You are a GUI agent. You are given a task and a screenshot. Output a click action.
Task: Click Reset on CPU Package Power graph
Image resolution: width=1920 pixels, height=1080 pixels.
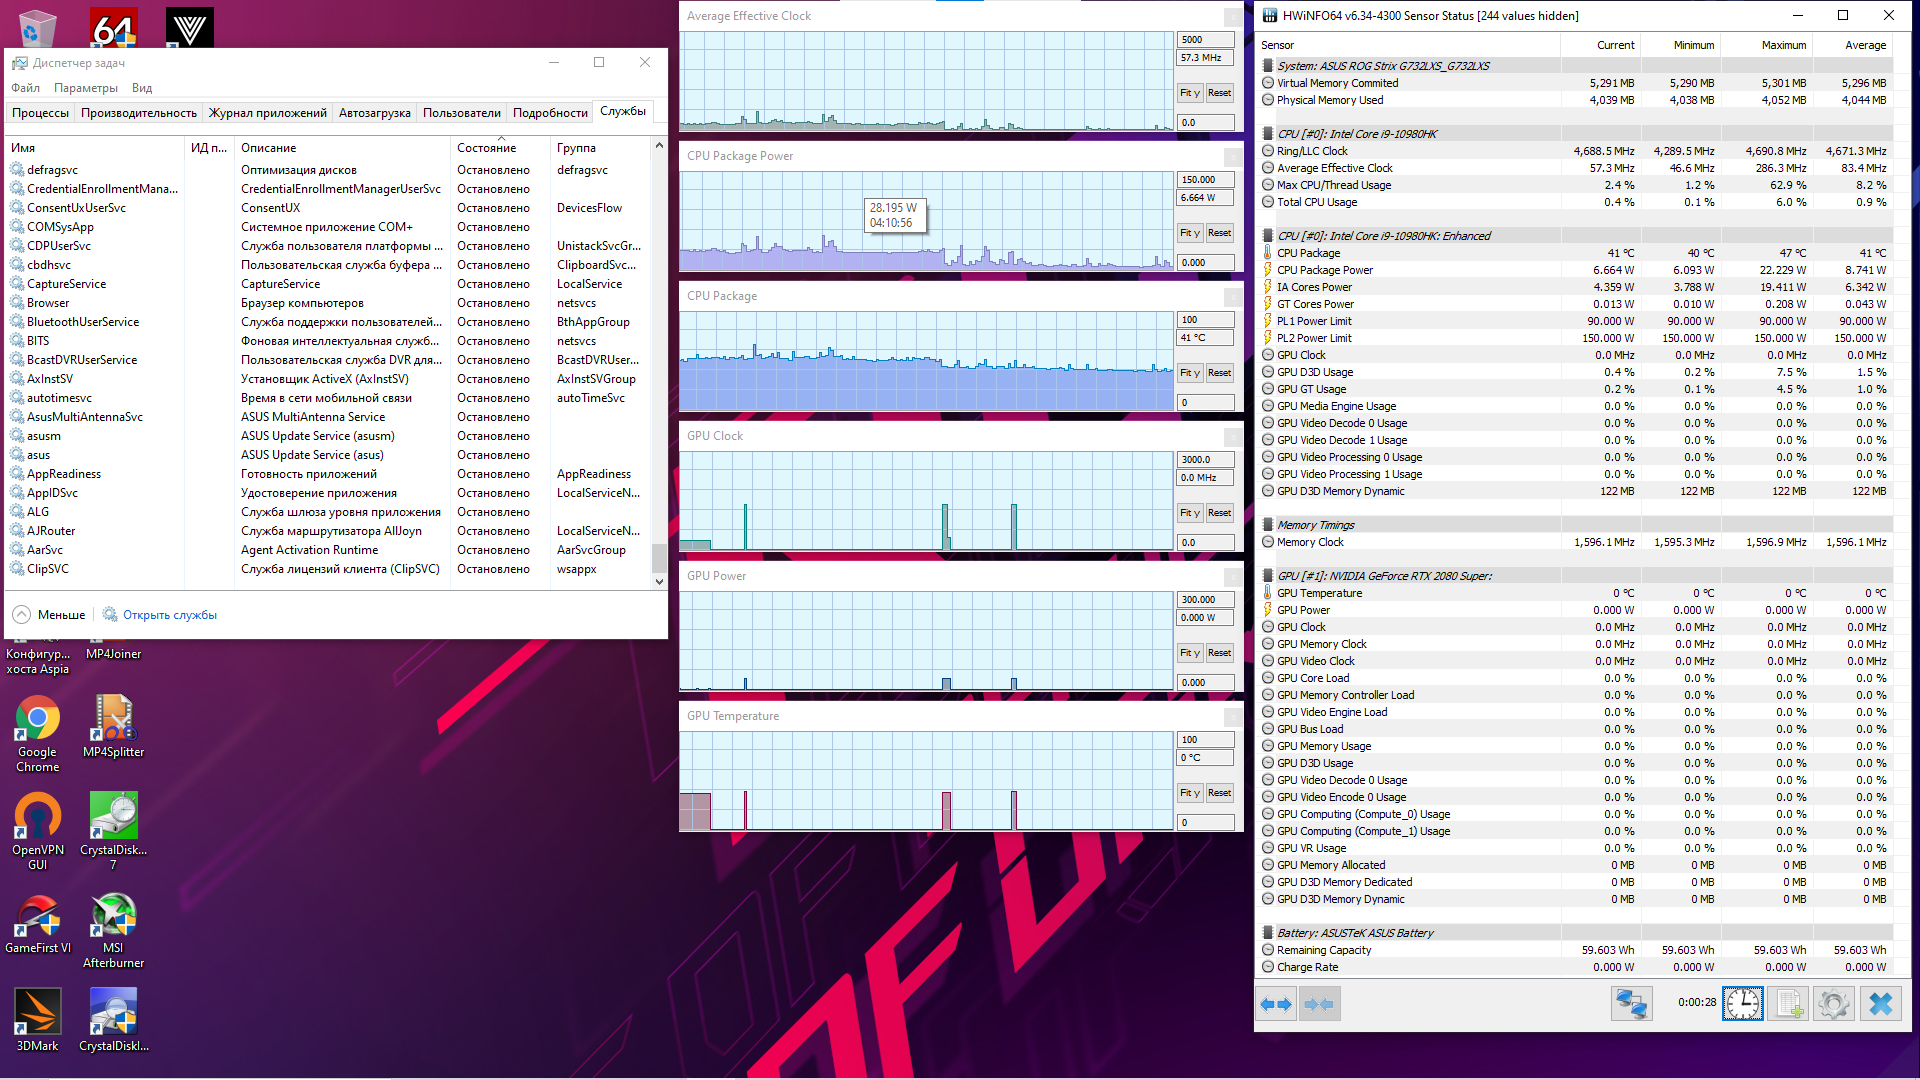[1219, 233]
